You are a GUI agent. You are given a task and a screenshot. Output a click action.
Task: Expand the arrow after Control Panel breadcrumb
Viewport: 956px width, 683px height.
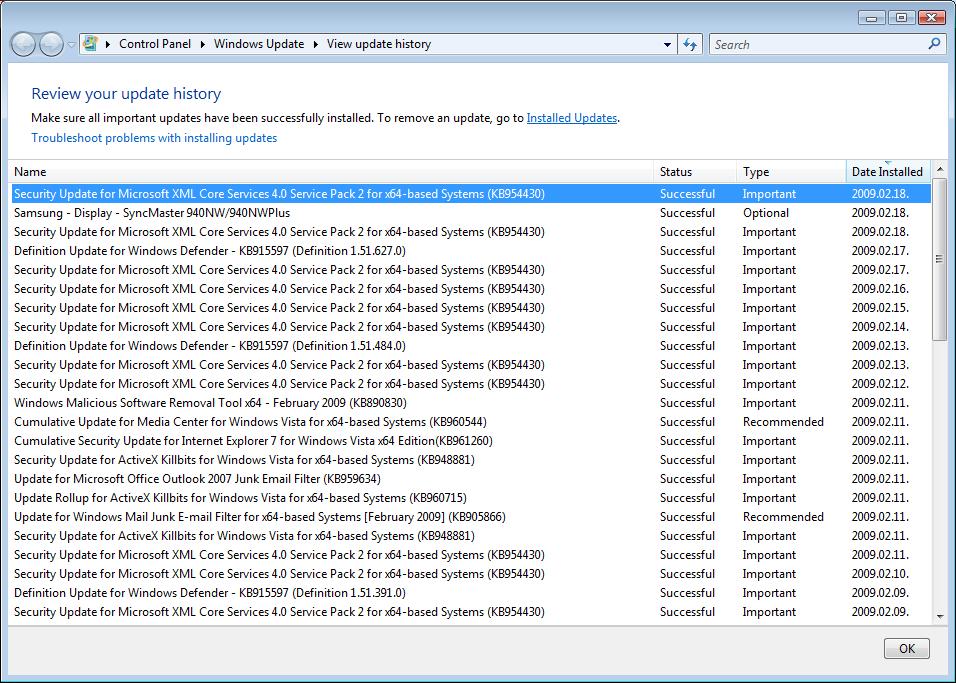(203, 45)
